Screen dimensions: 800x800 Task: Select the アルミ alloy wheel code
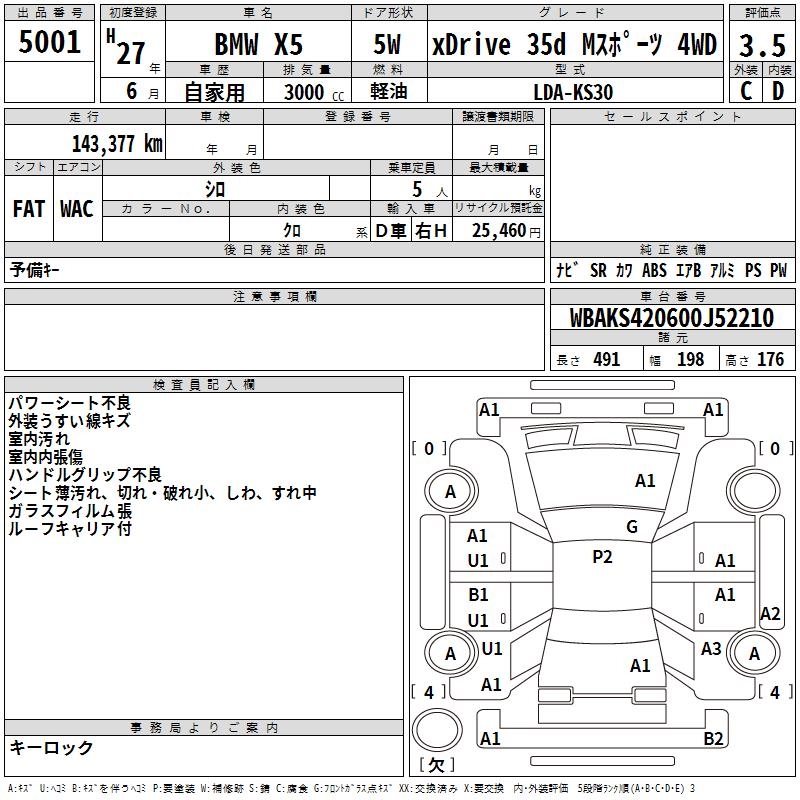(722, 270)
